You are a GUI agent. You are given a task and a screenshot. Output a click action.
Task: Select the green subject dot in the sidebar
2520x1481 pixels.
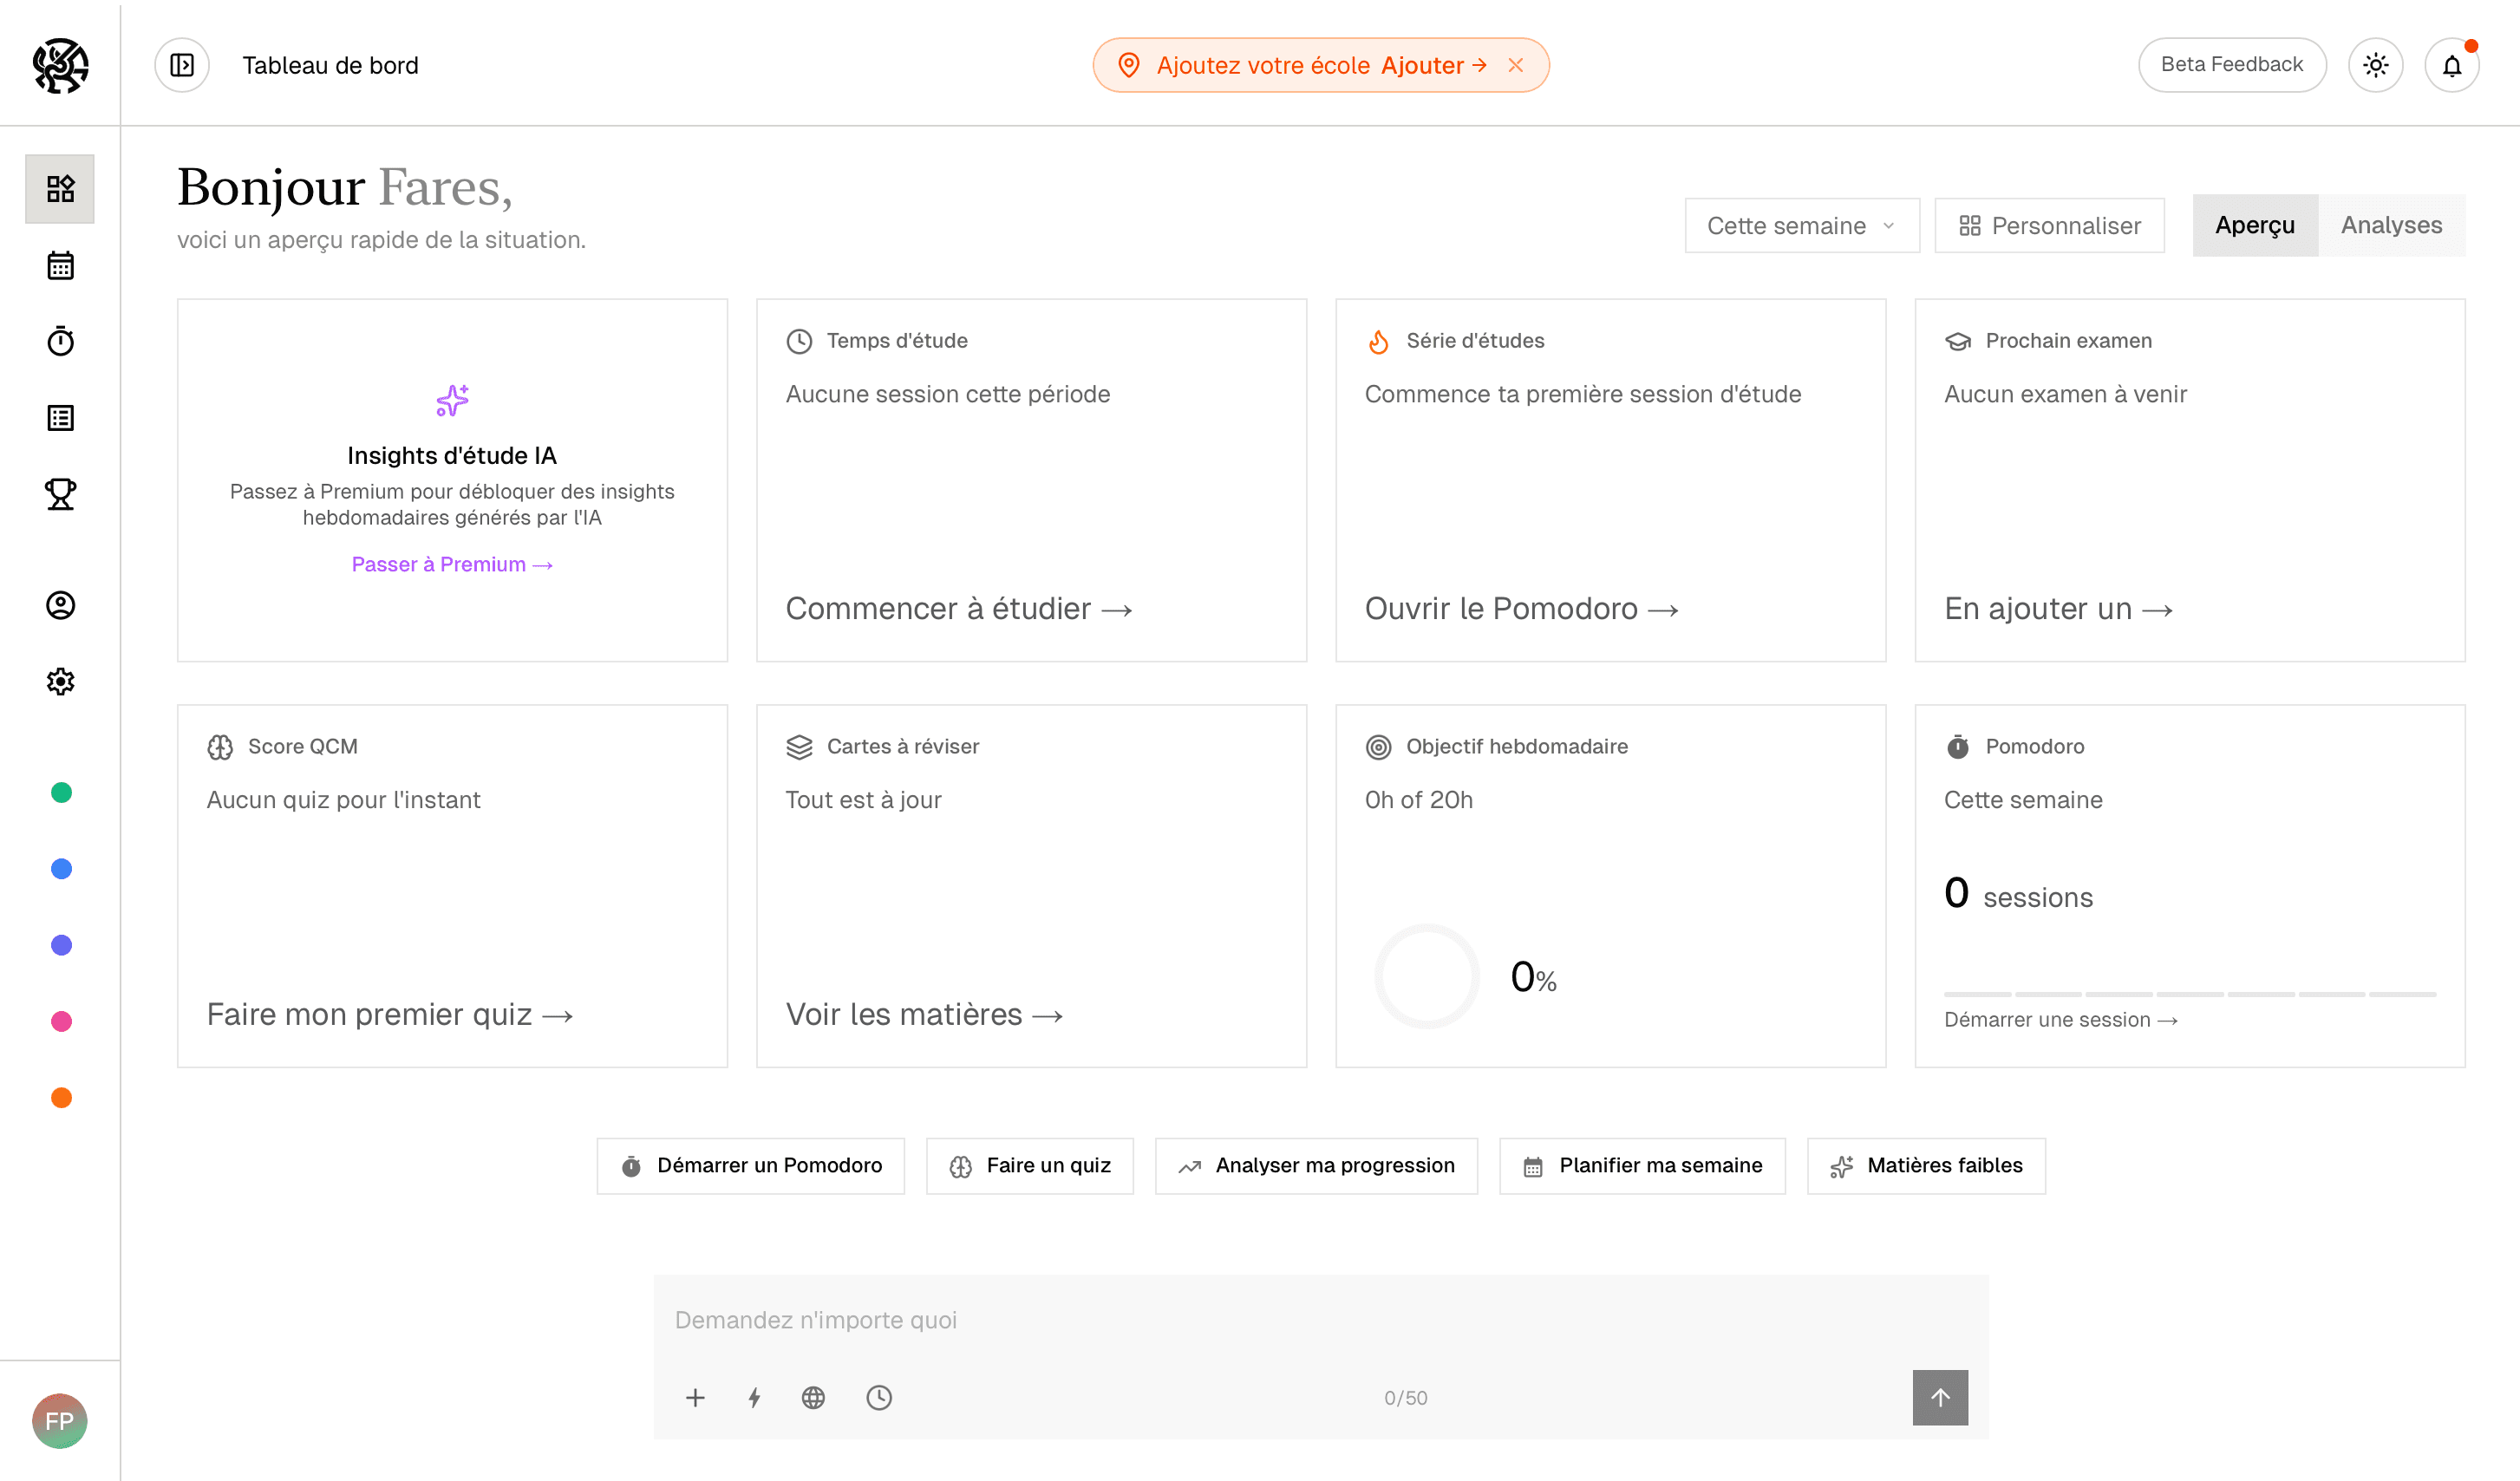click(x=60, y=793)
